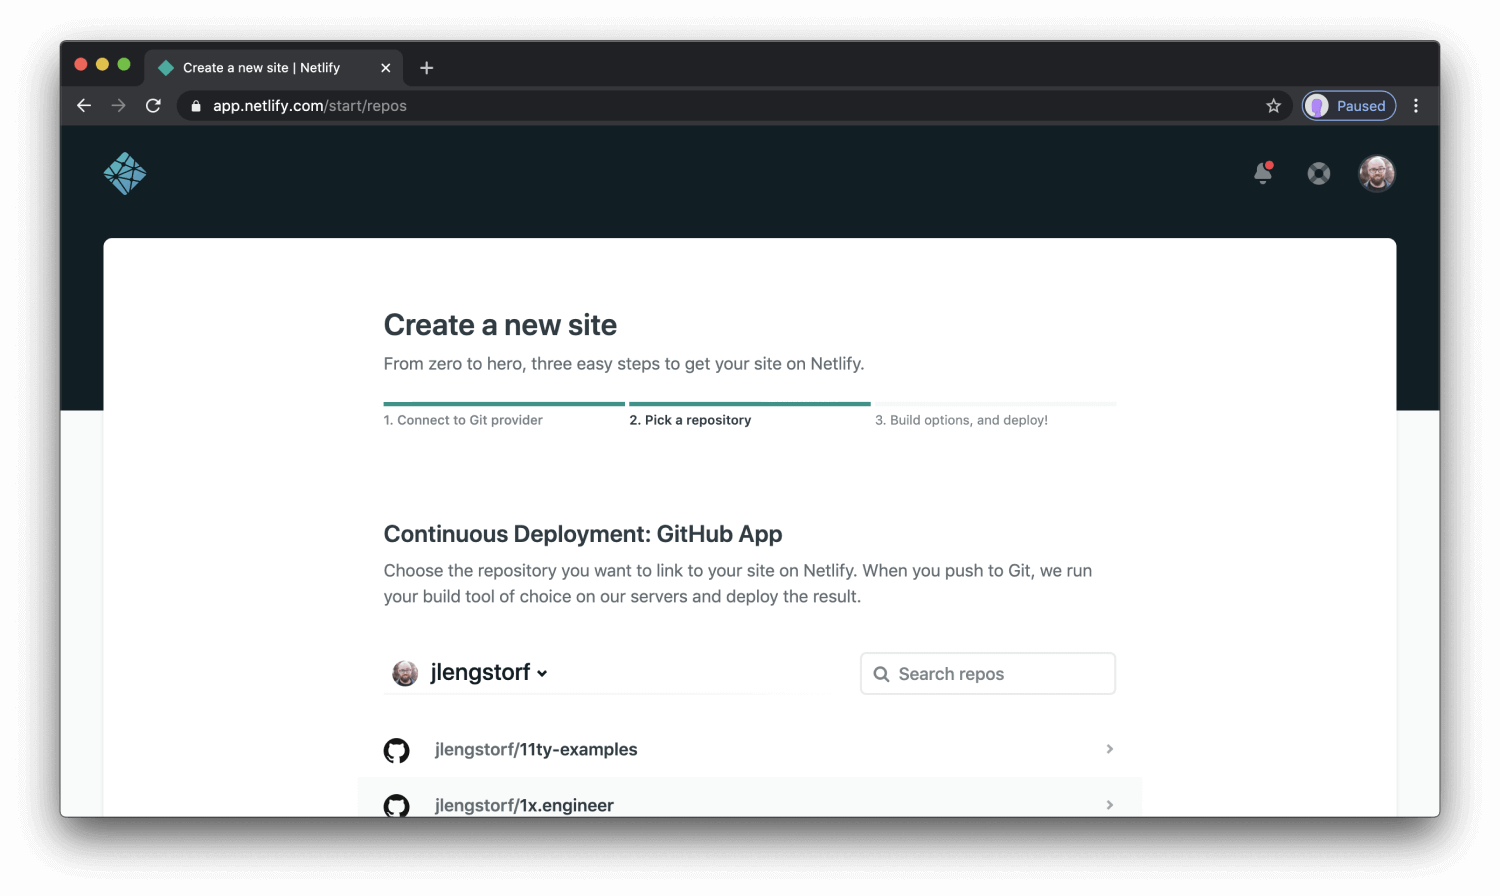Click the GitHub icon next to 11ty-examples

click(397, 749)
